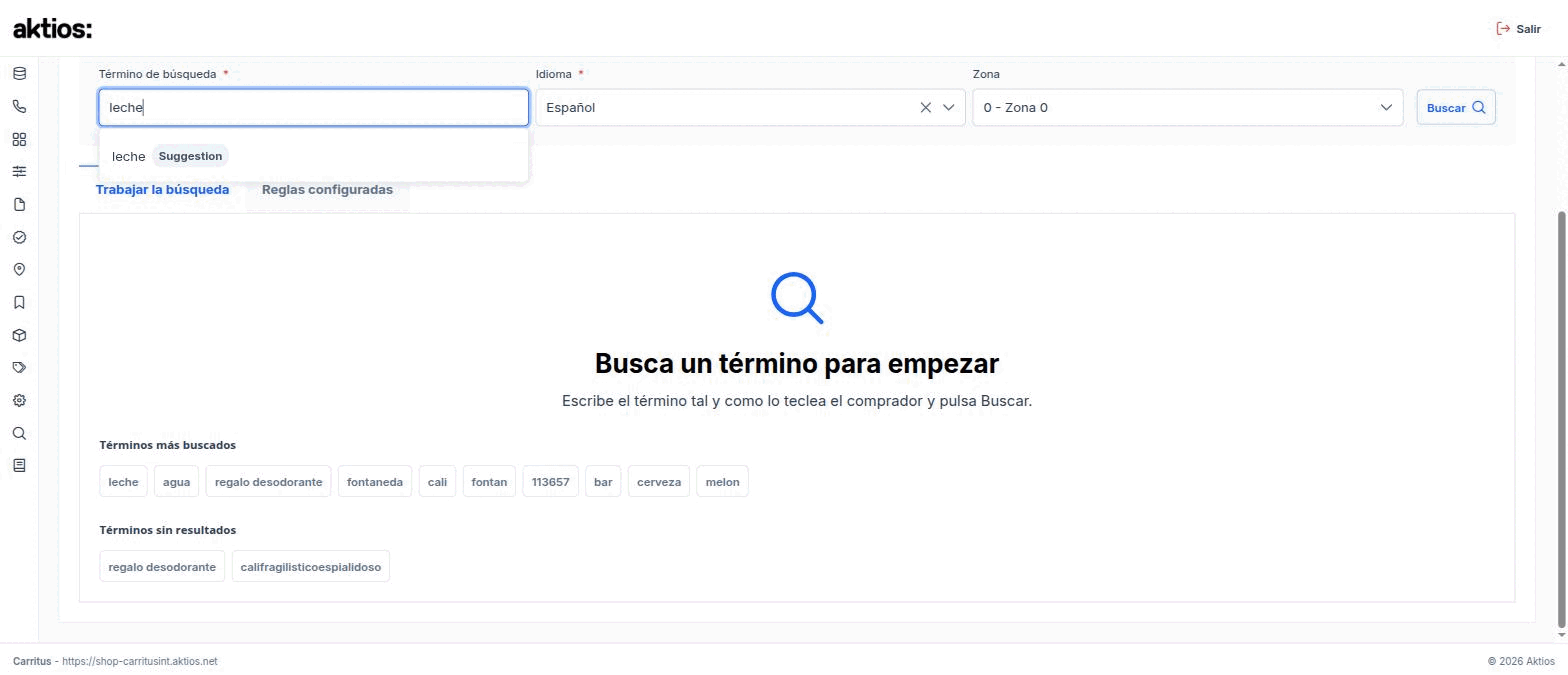
Task: Select the 'cali' term chip
Action: pos(437,482)
